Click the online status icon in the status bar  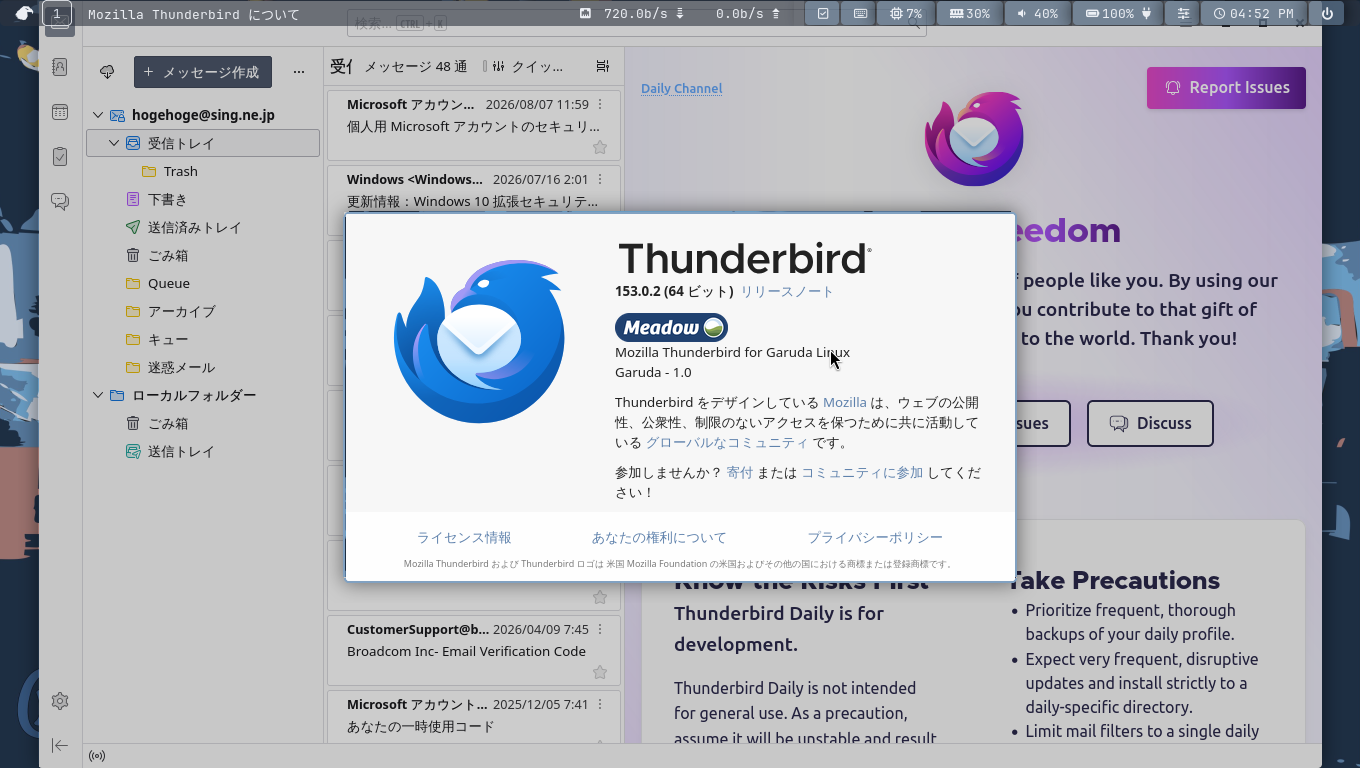click(x=97, y=756)
